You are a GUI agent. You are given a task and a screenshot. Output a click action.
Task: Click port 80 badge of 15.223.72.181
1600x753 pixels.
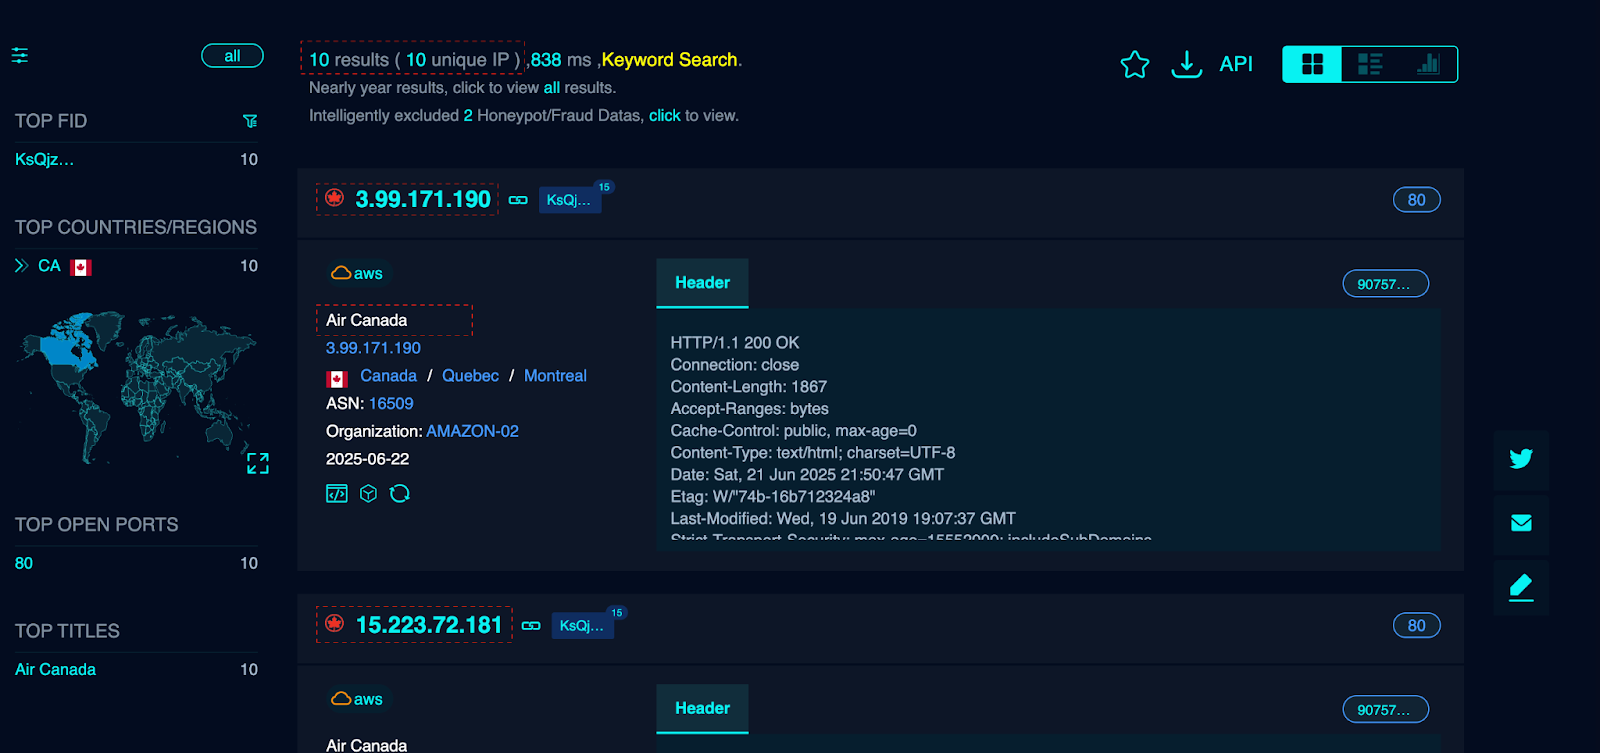click(x=1416, y=626)
